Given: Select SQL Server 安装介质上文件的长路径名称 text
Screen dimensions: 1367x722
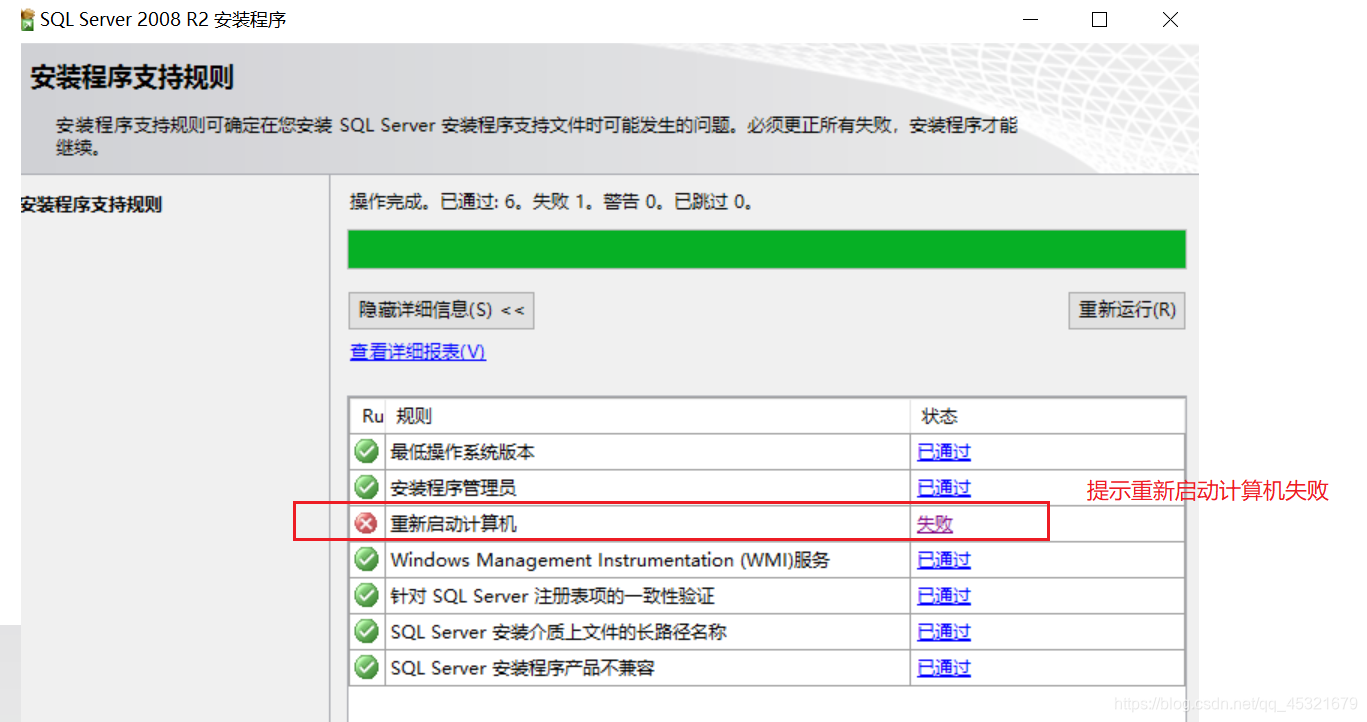Looking at the screenshot, I should pos(558,632).
